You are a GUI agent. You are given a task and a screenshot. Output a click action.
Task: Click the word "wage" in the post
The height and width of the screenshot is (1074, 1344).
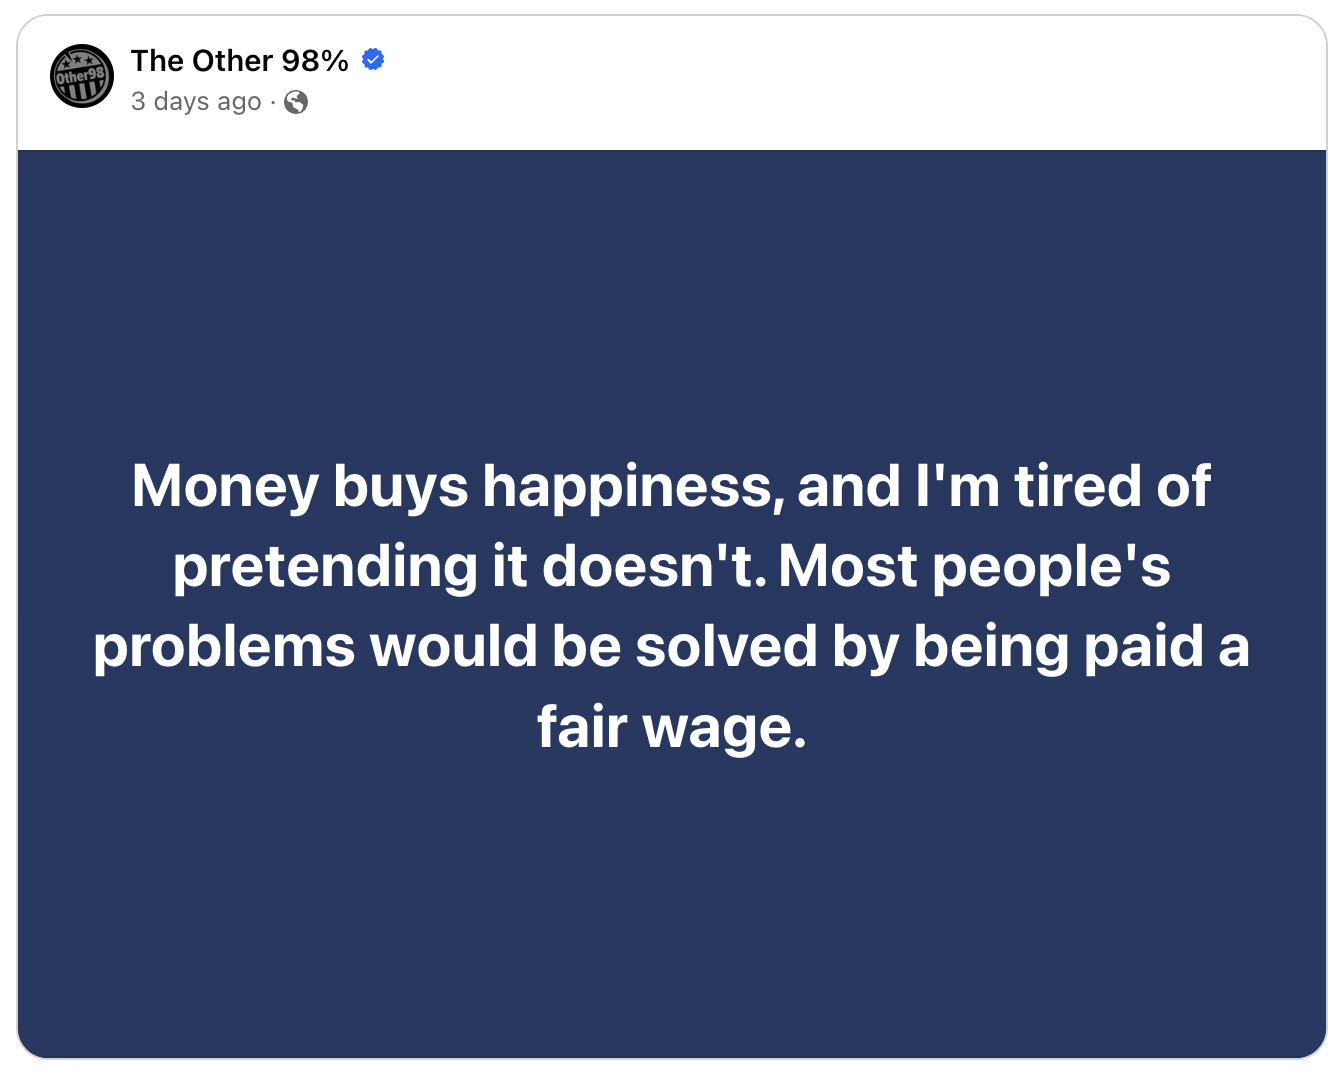click(723, 728)
